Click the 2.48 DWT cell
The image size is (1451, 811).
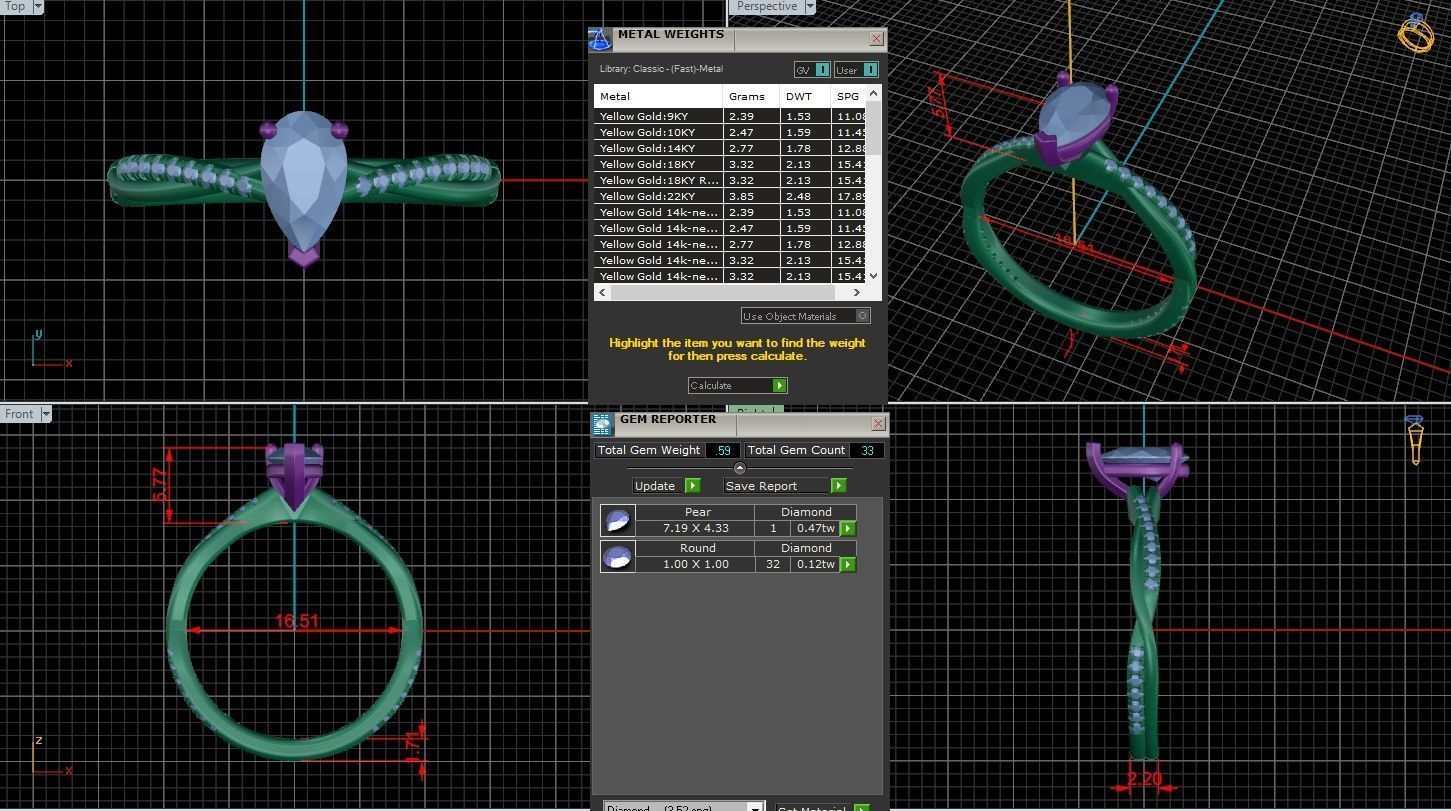click(806, 196)
